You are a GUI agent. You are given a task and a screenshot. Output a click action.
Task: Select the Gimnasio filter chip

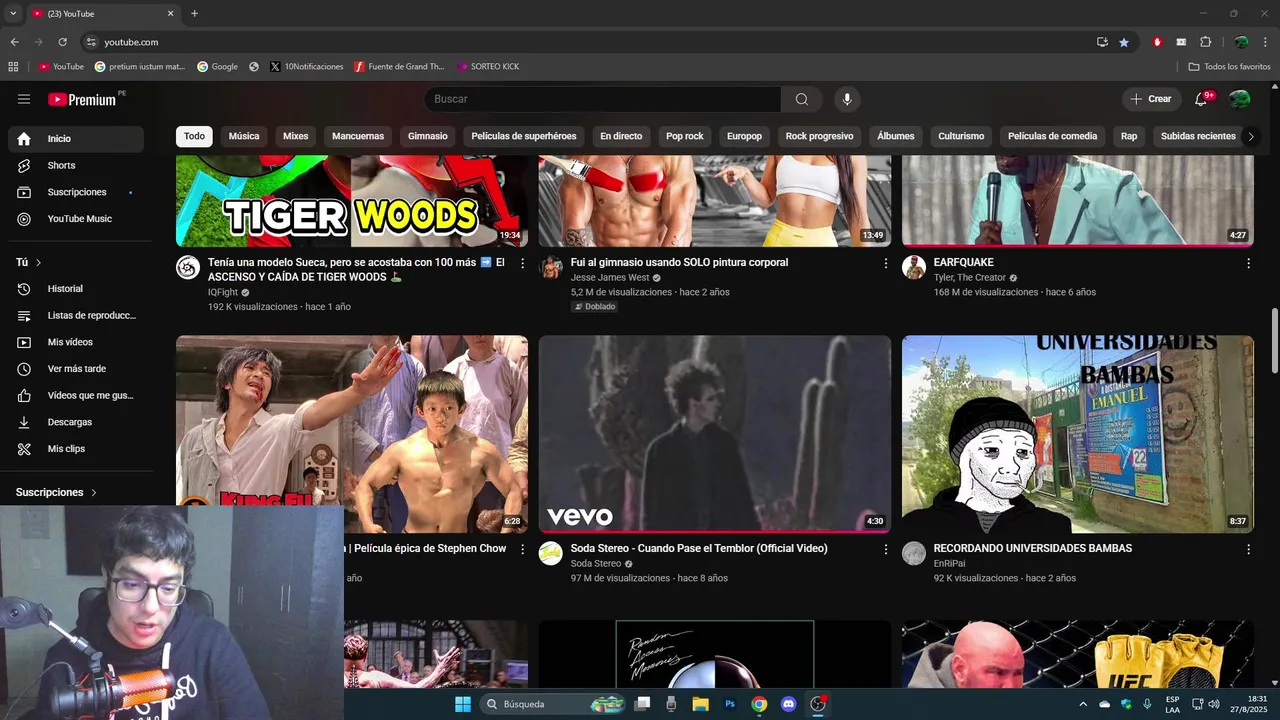428,136
